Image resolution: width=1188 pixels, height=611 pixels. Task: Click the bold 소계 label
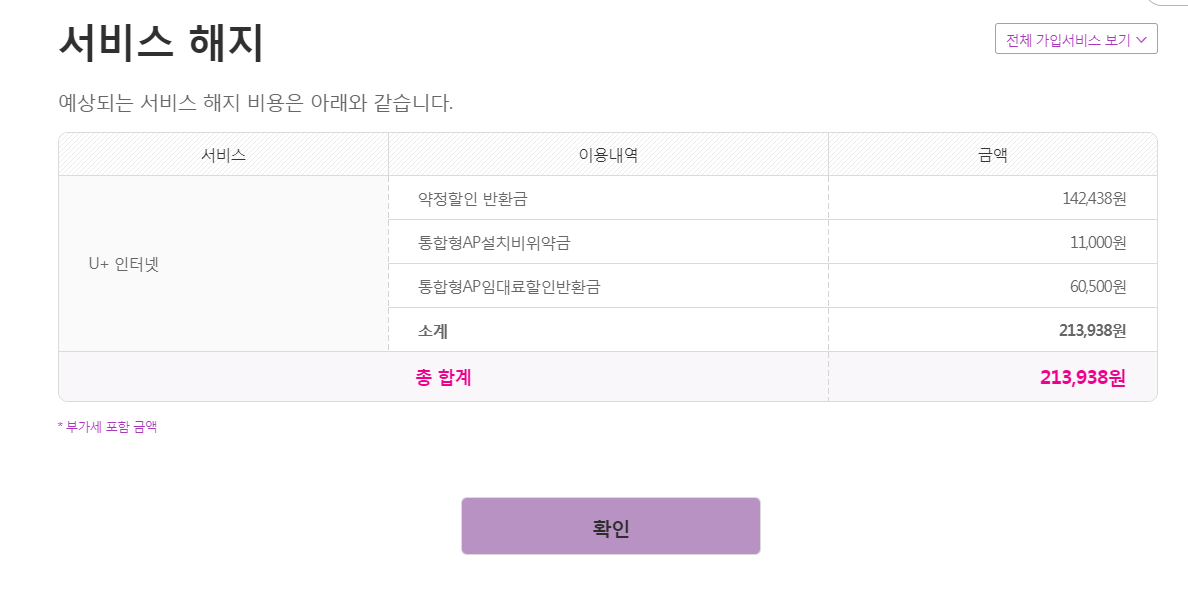(433, 330)
